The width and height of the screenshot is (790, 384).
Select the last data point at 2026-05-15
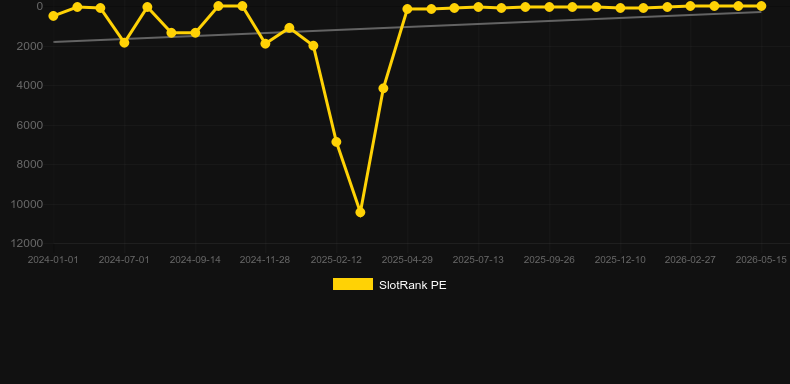point(761,6)
